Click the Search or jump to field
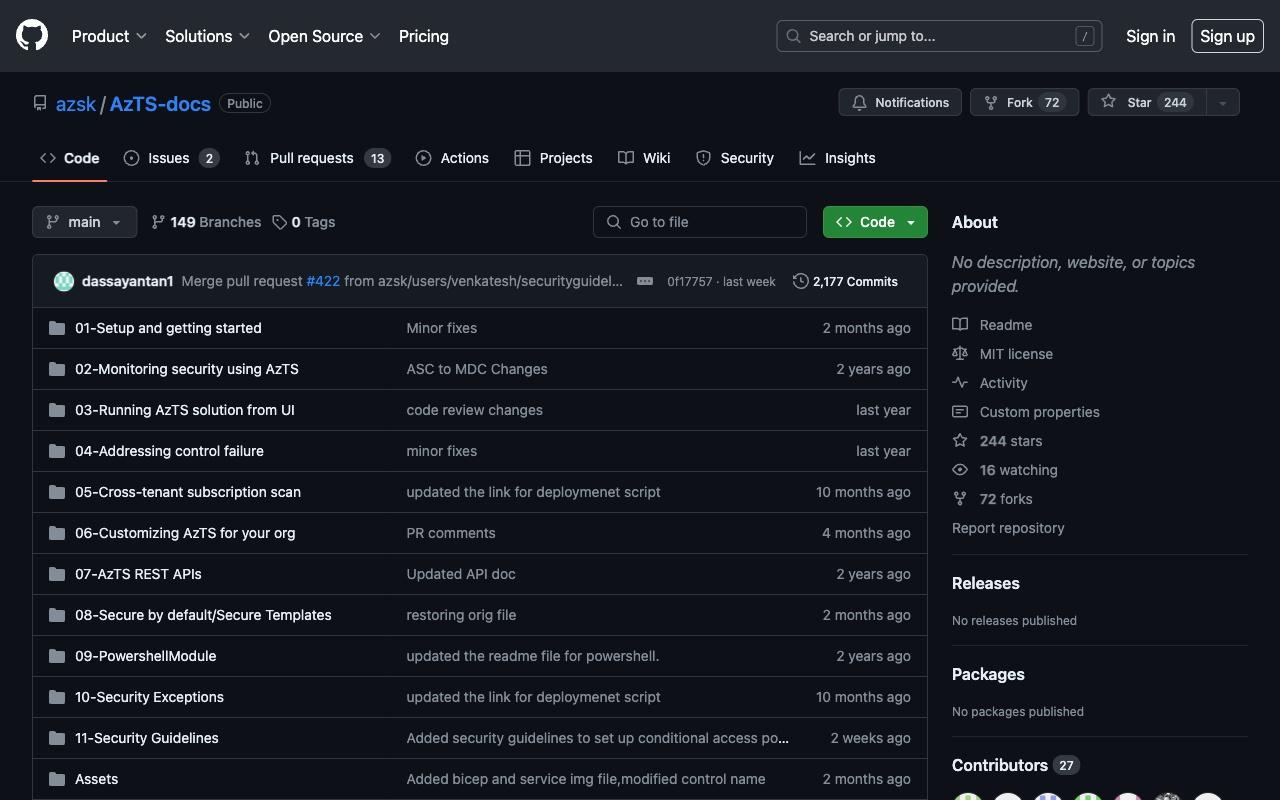This screenshot has width=1280, height=800. 939,36
